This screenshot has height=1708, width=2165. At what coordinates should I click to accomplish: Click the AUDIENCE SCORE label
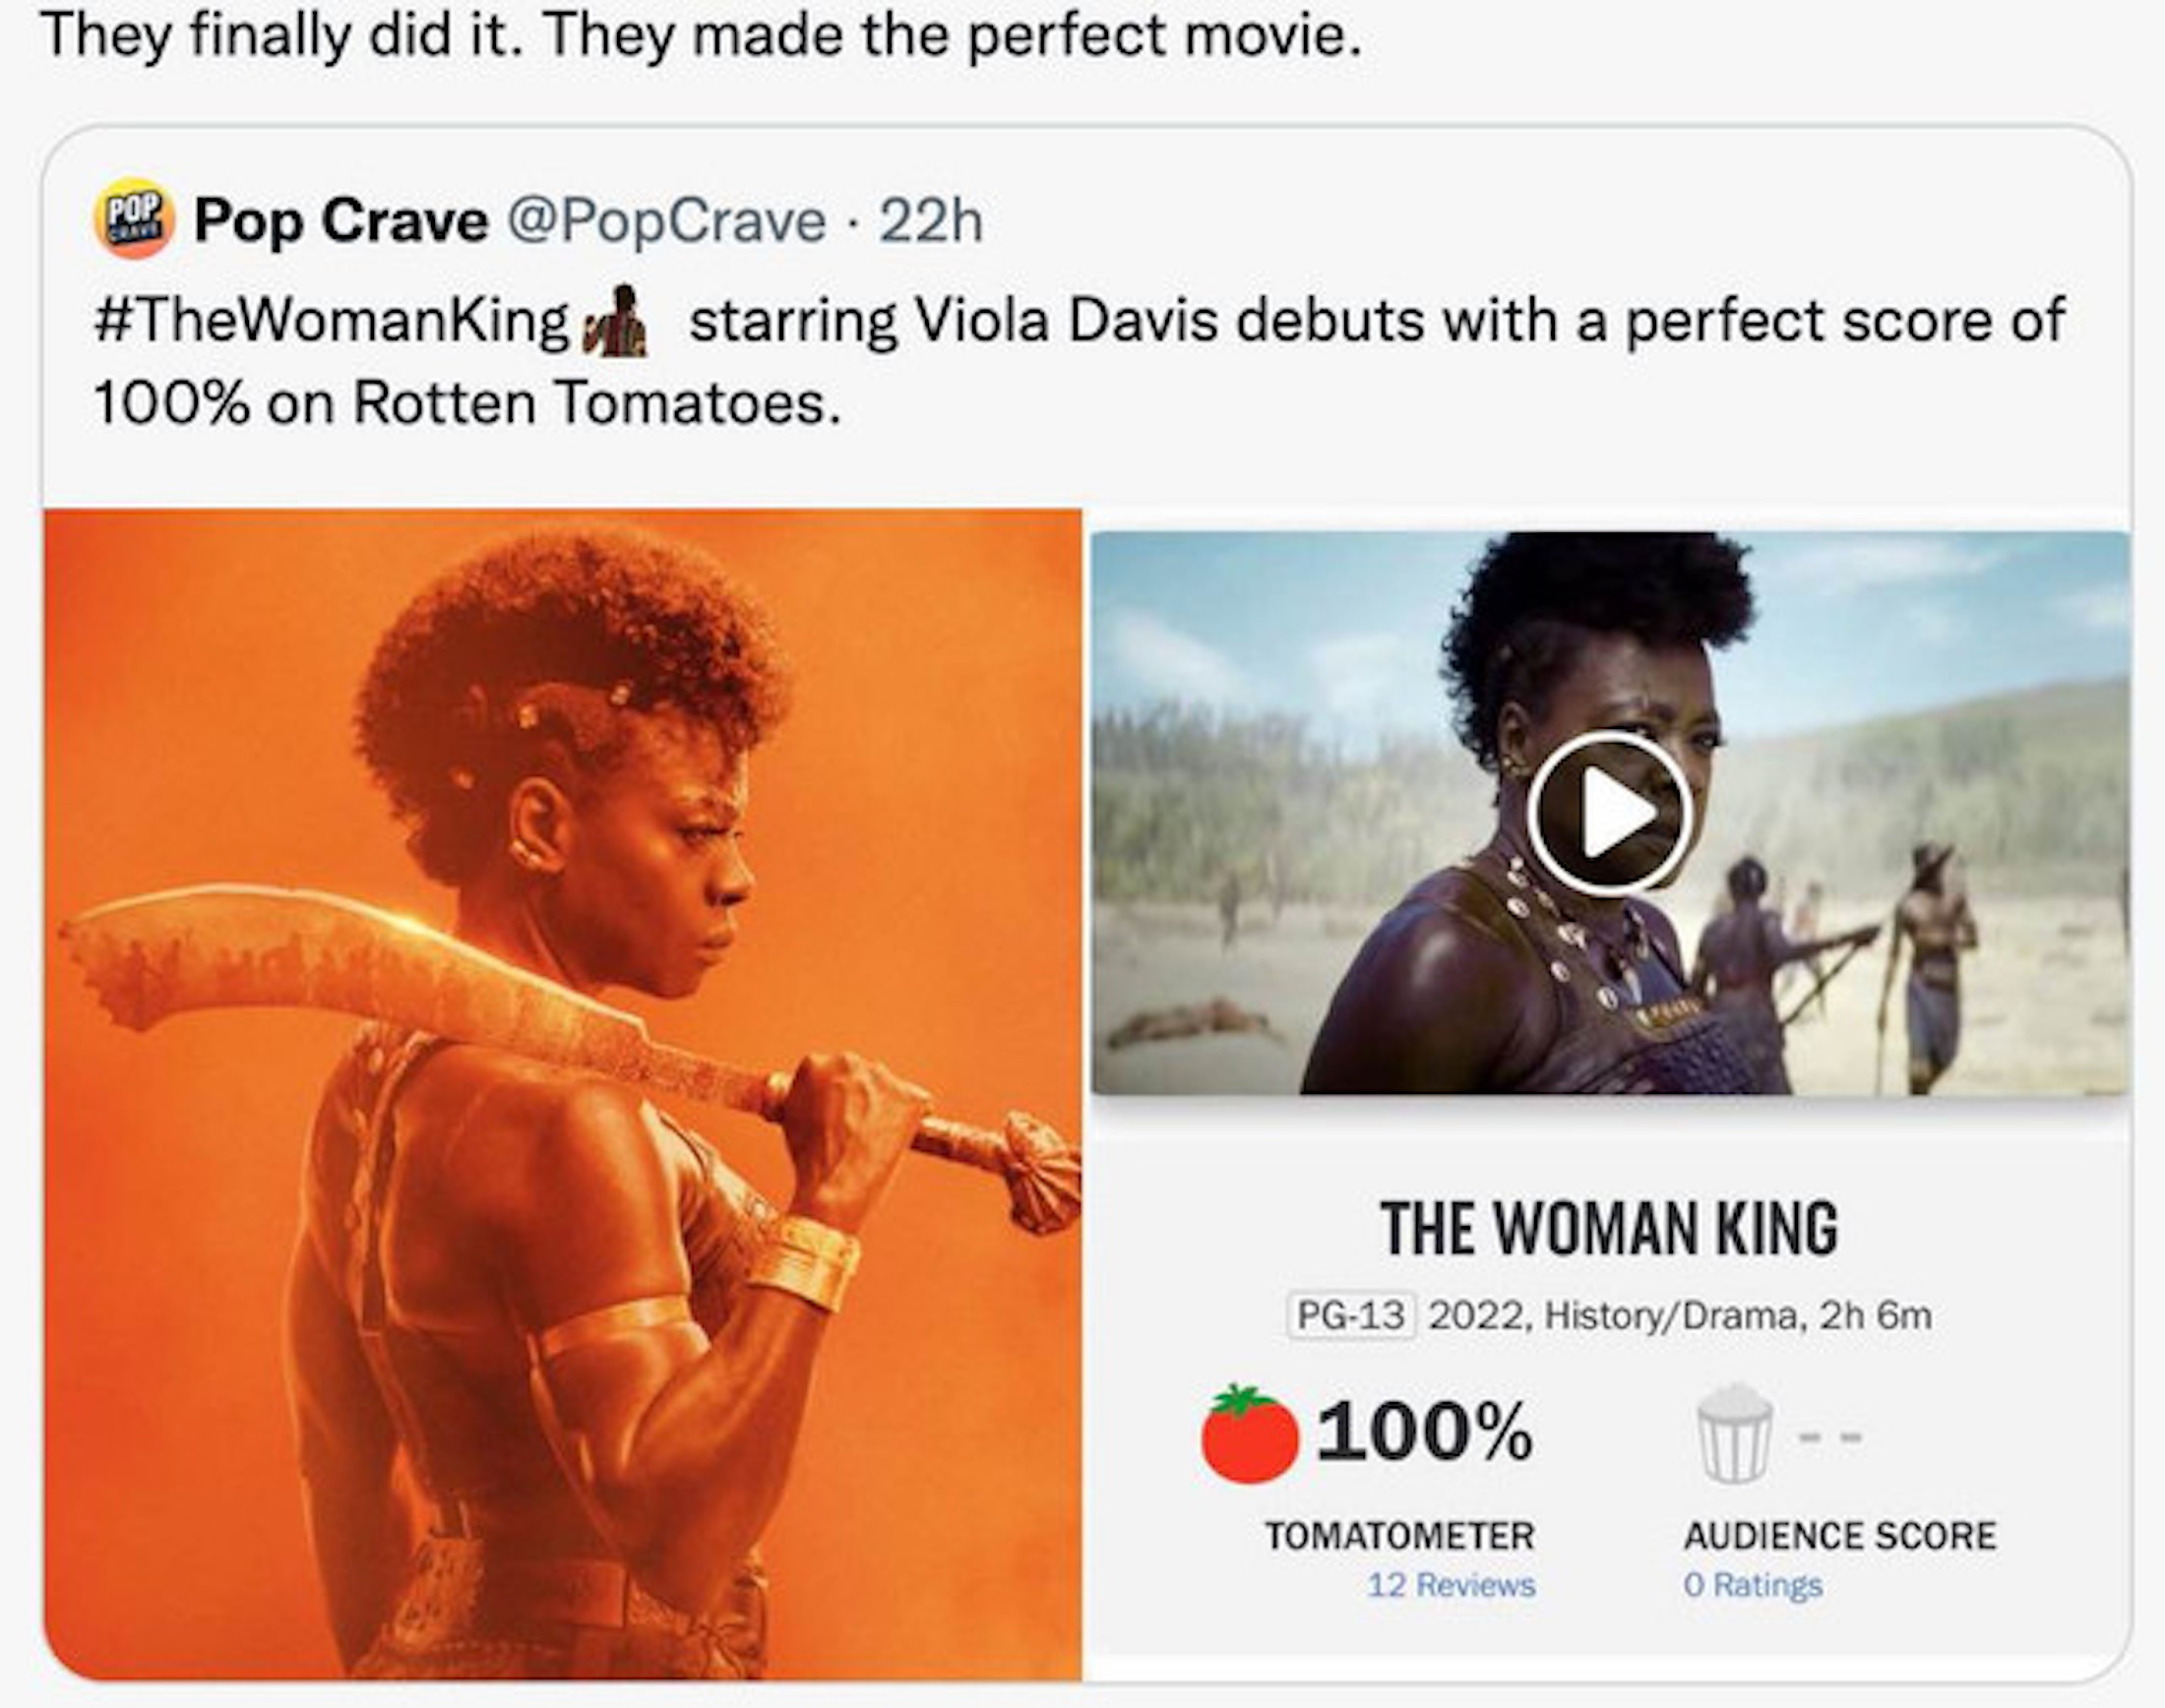click(x=1840, y=1536)
